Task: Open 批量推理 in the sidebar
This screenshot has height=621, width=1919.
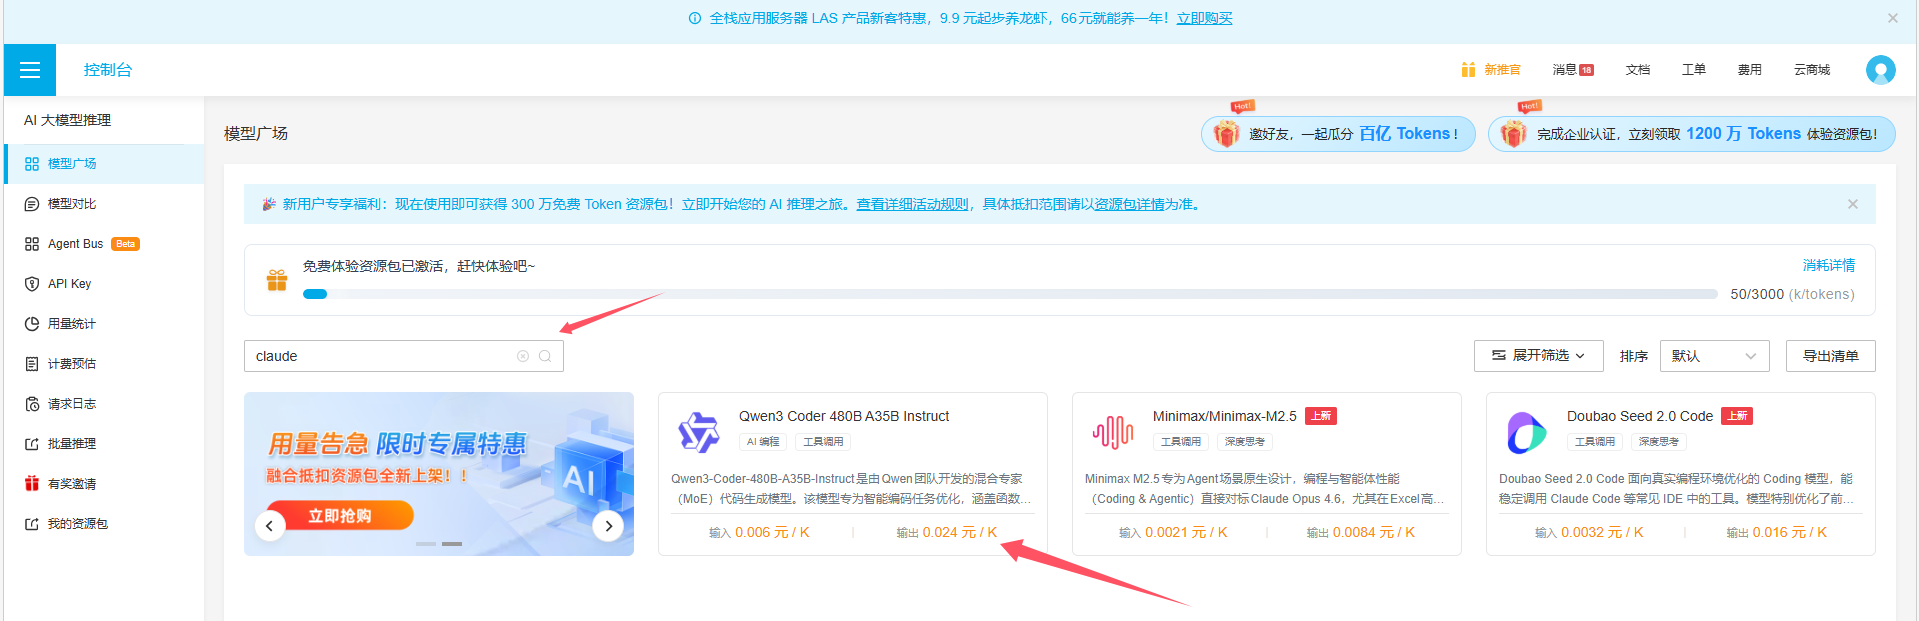Action: pos(104,444)
